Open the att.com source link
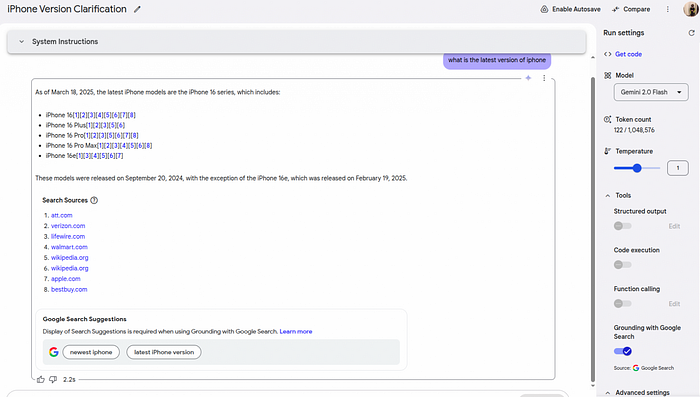Screen dimensions: 700x397 (62, 215)
